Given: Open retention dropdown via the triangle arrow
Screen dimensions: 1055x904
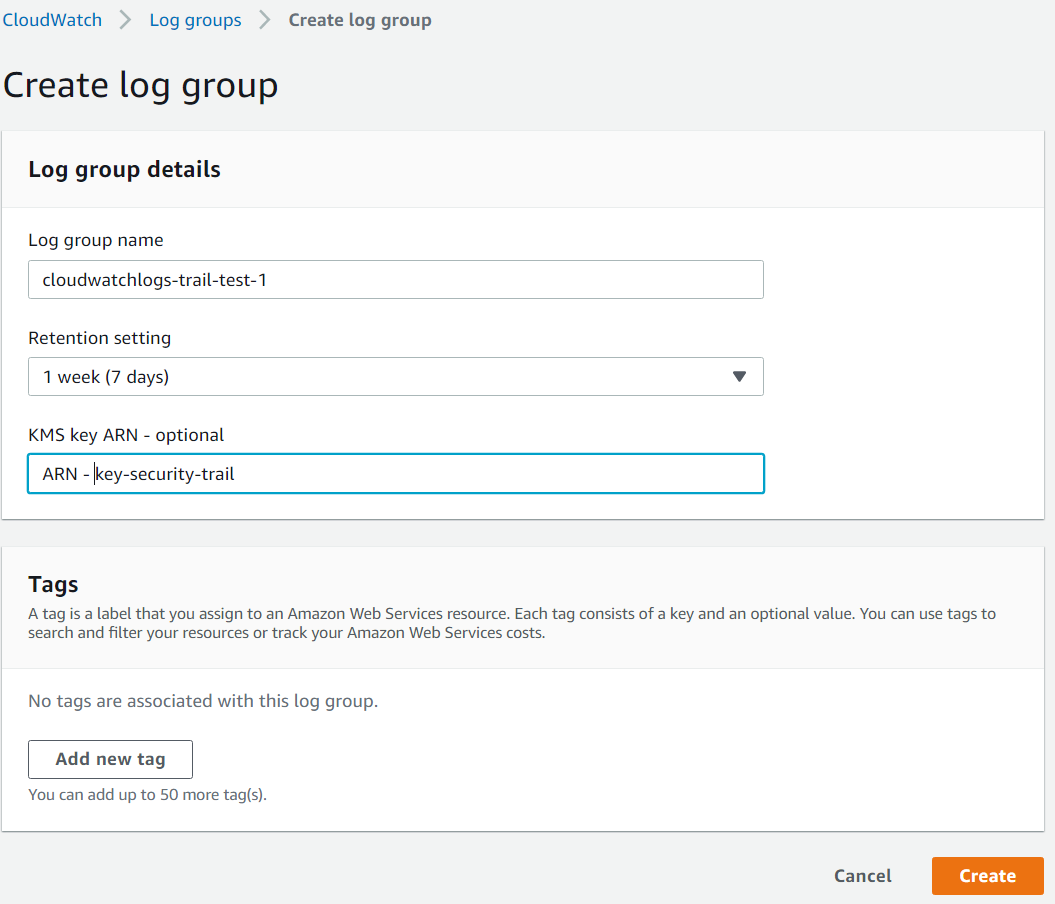Looking at the screenshot, I should [x=739, y=377].
